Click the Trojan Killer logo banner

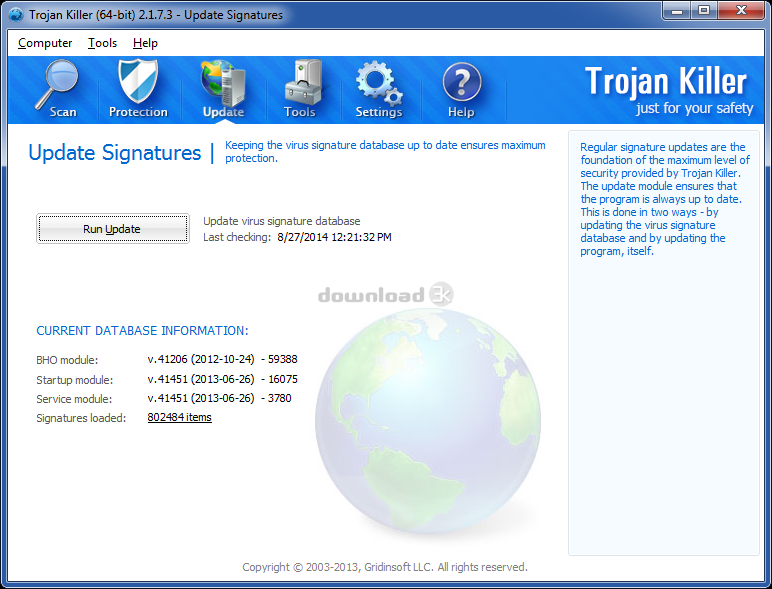tap(667, 91)
